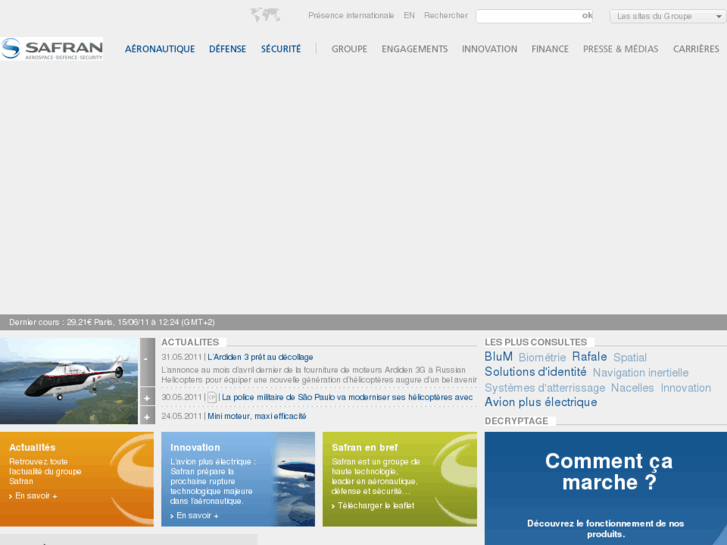Open the Presse & Médias menu
The height and width of the screenshot is (545, 727).
620,49
